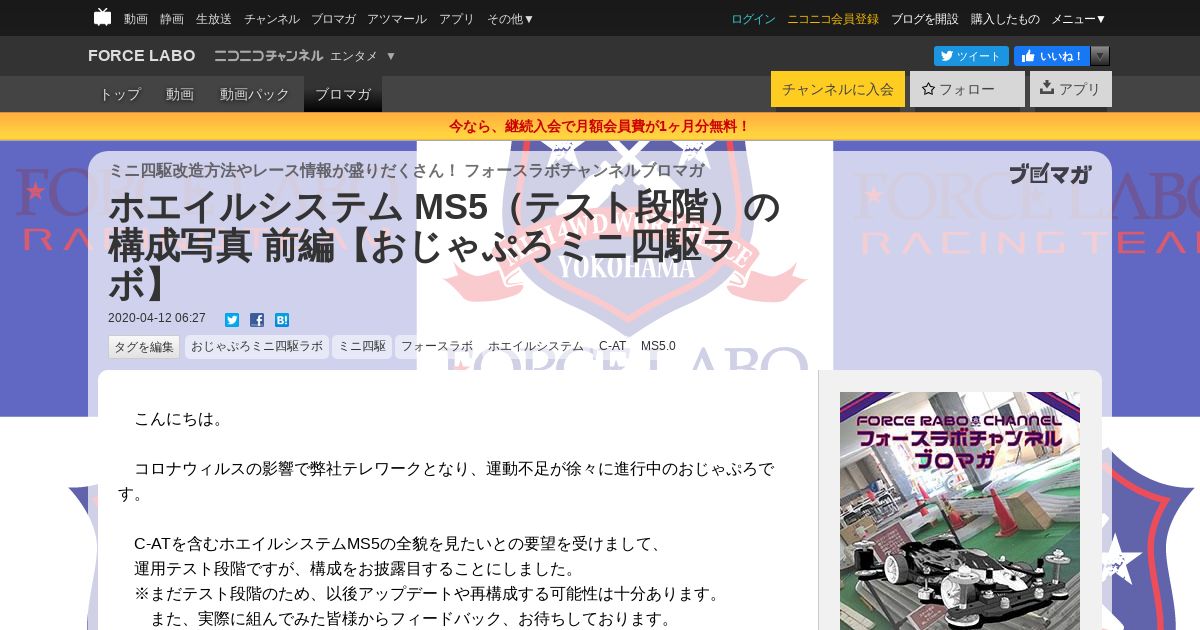Click ブログを開設 link
1200x630 pixels.
(x=924, y=19)
